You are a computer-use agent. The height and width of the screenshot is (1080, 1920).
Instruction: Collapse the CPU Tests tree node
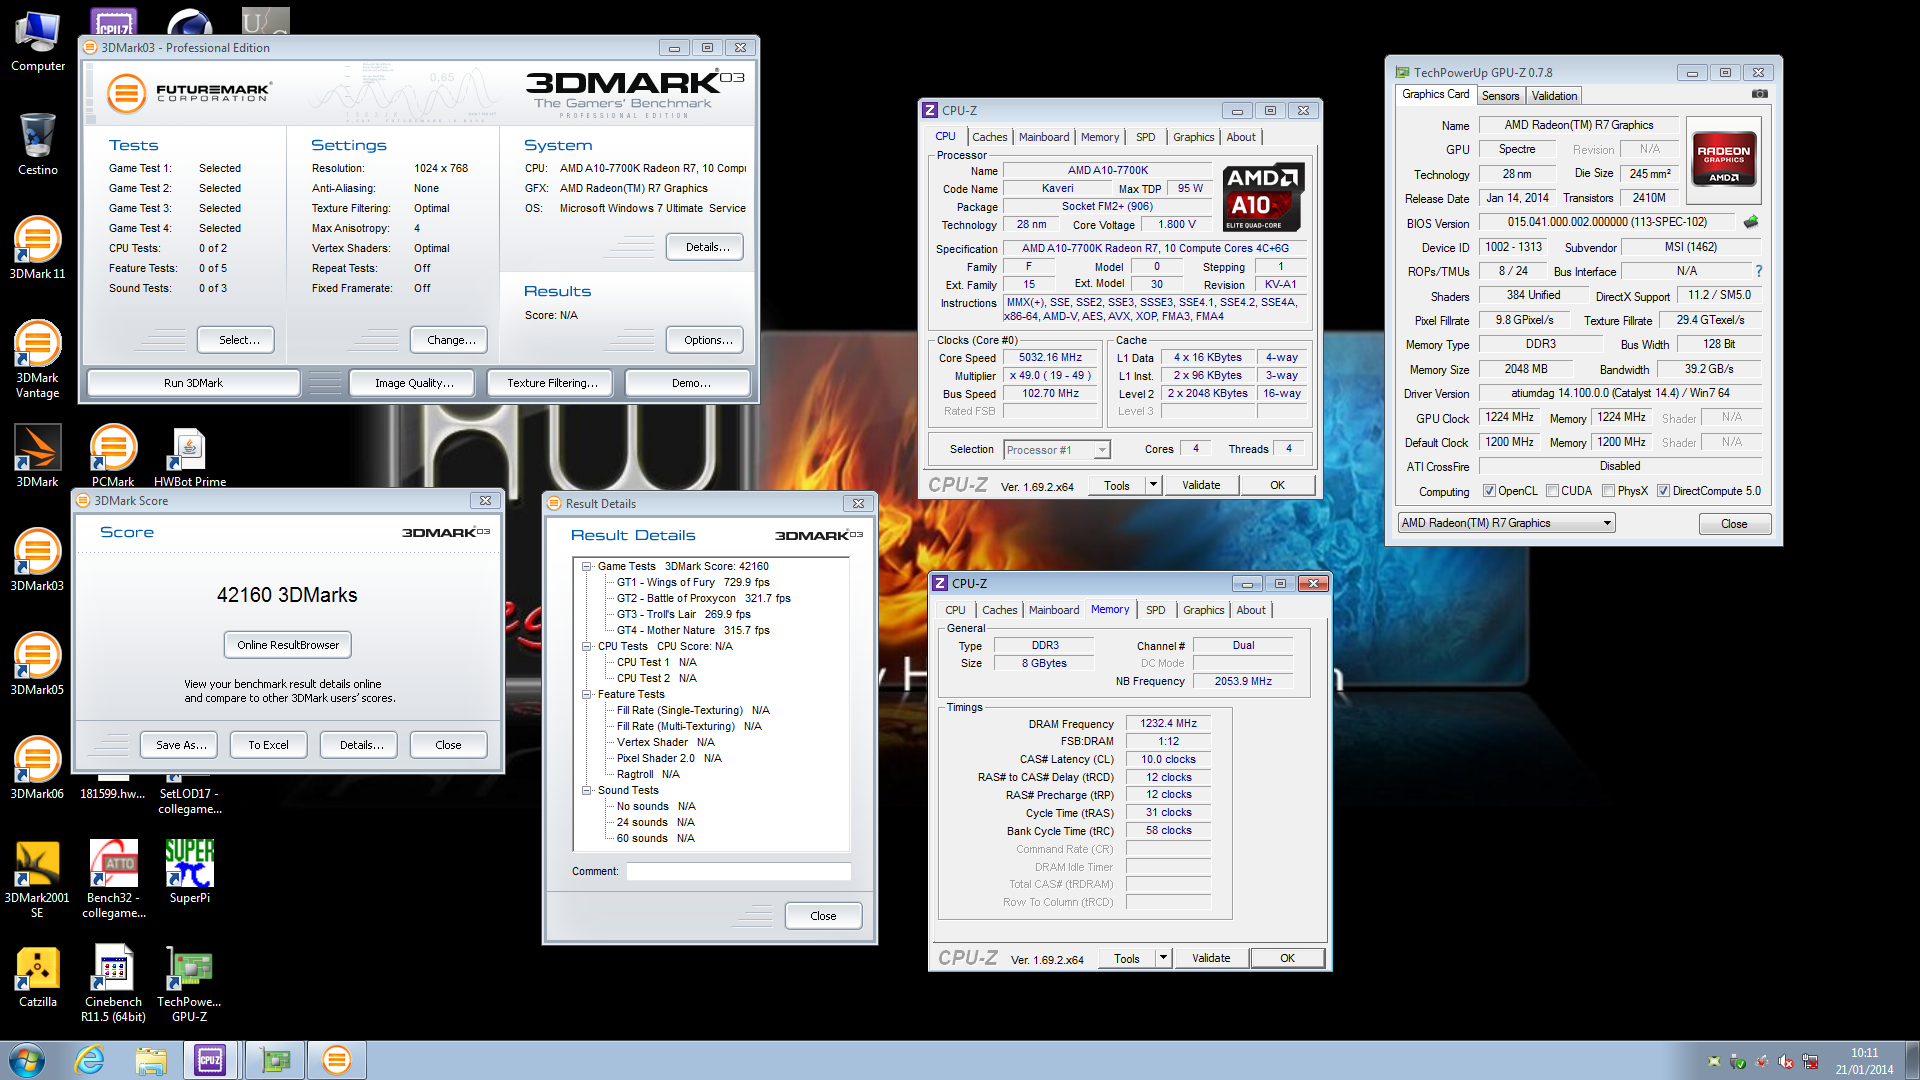tap(587, 646)
